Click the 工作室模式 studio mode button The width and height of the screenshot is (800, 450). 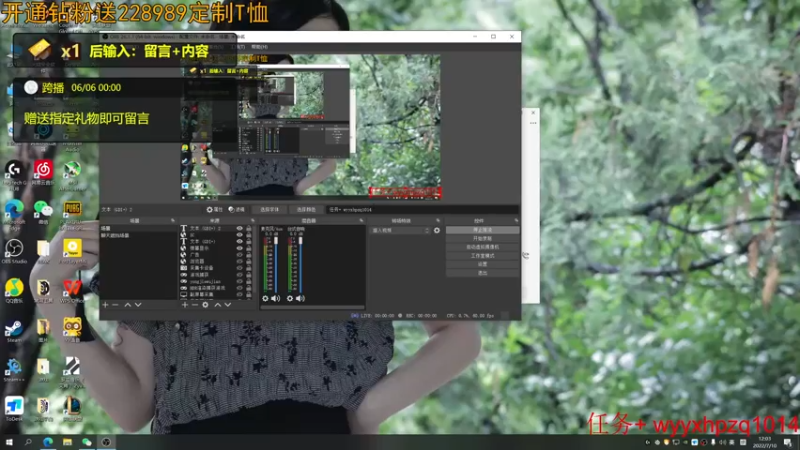483,256
